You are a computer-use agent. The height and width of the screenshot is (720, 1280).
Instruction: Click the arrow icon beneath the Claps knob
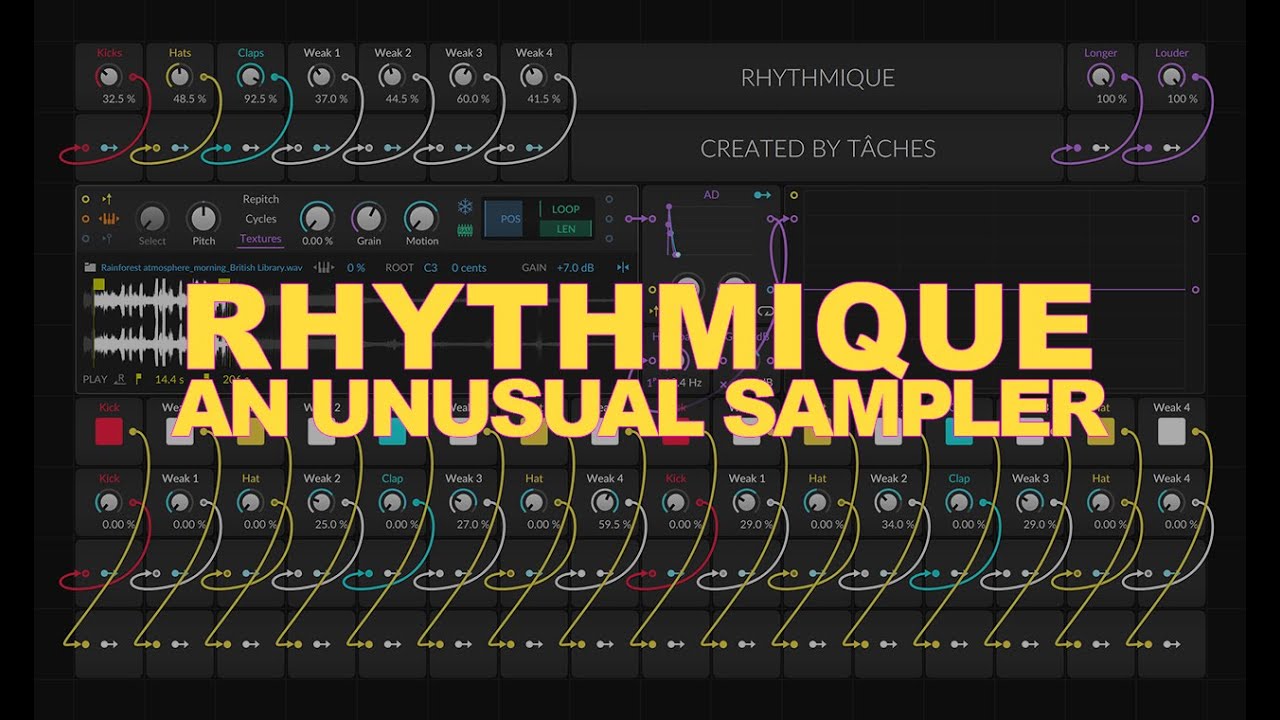click(x=250, y=148)
